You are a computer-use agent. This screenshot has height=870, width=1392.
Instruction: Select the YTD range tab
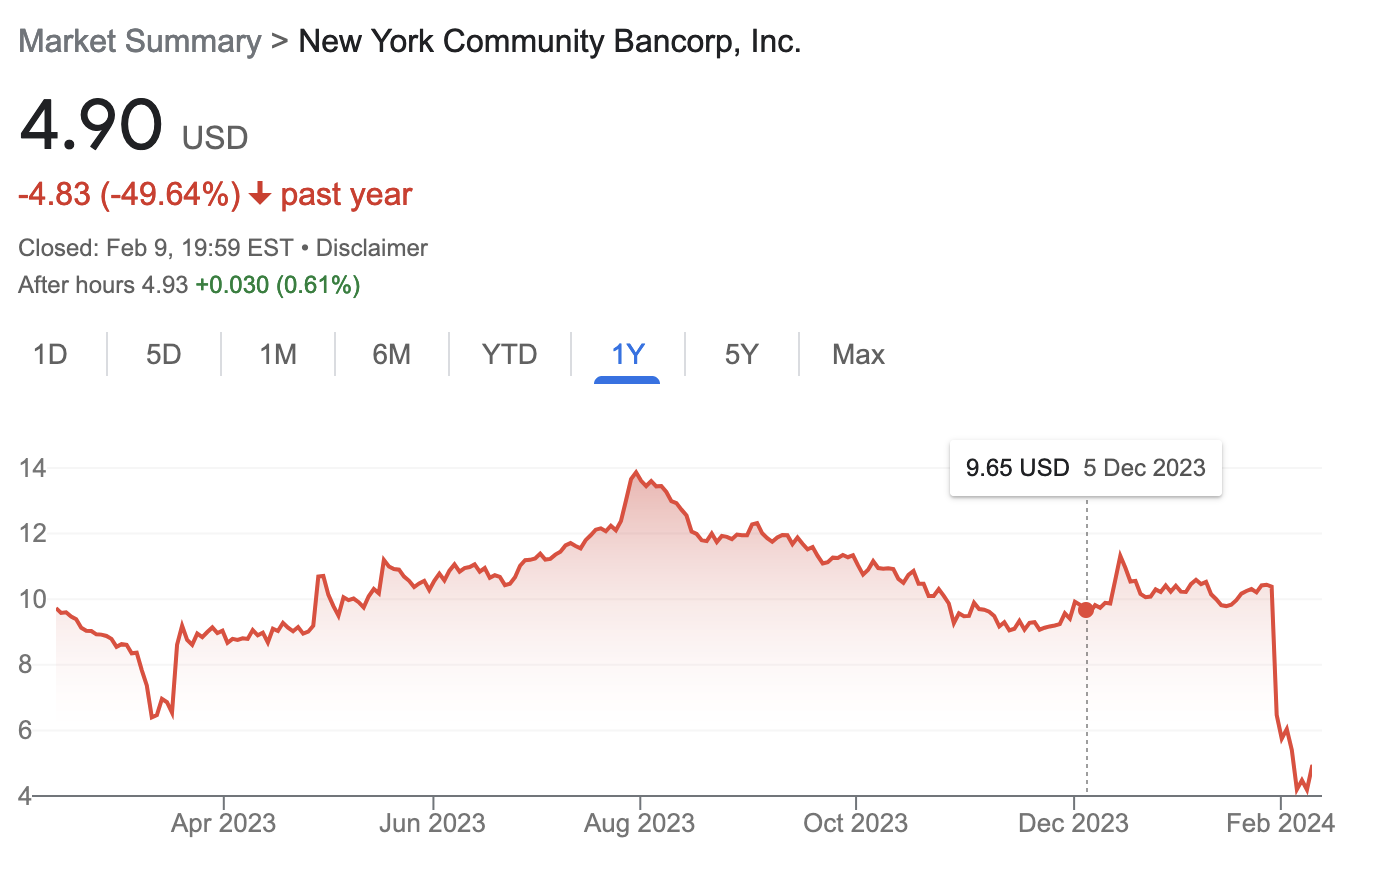[510, 355]
